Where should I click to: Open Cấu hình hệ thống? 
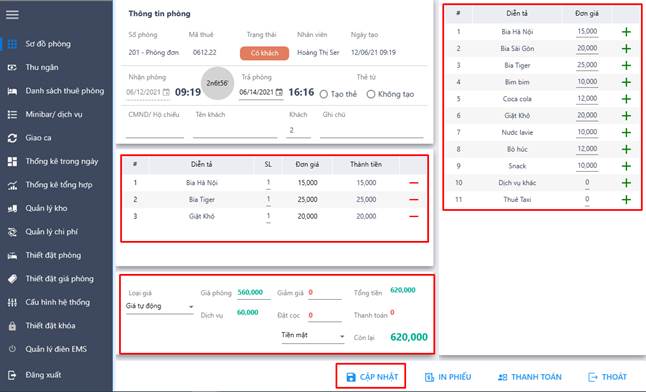pyautogui.click(x=57, y=302)
